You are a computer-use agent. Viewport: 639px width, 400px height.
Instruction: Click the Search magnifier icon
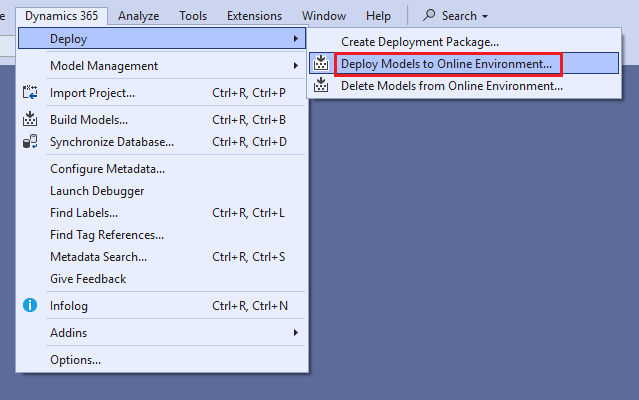click(429, 16)
